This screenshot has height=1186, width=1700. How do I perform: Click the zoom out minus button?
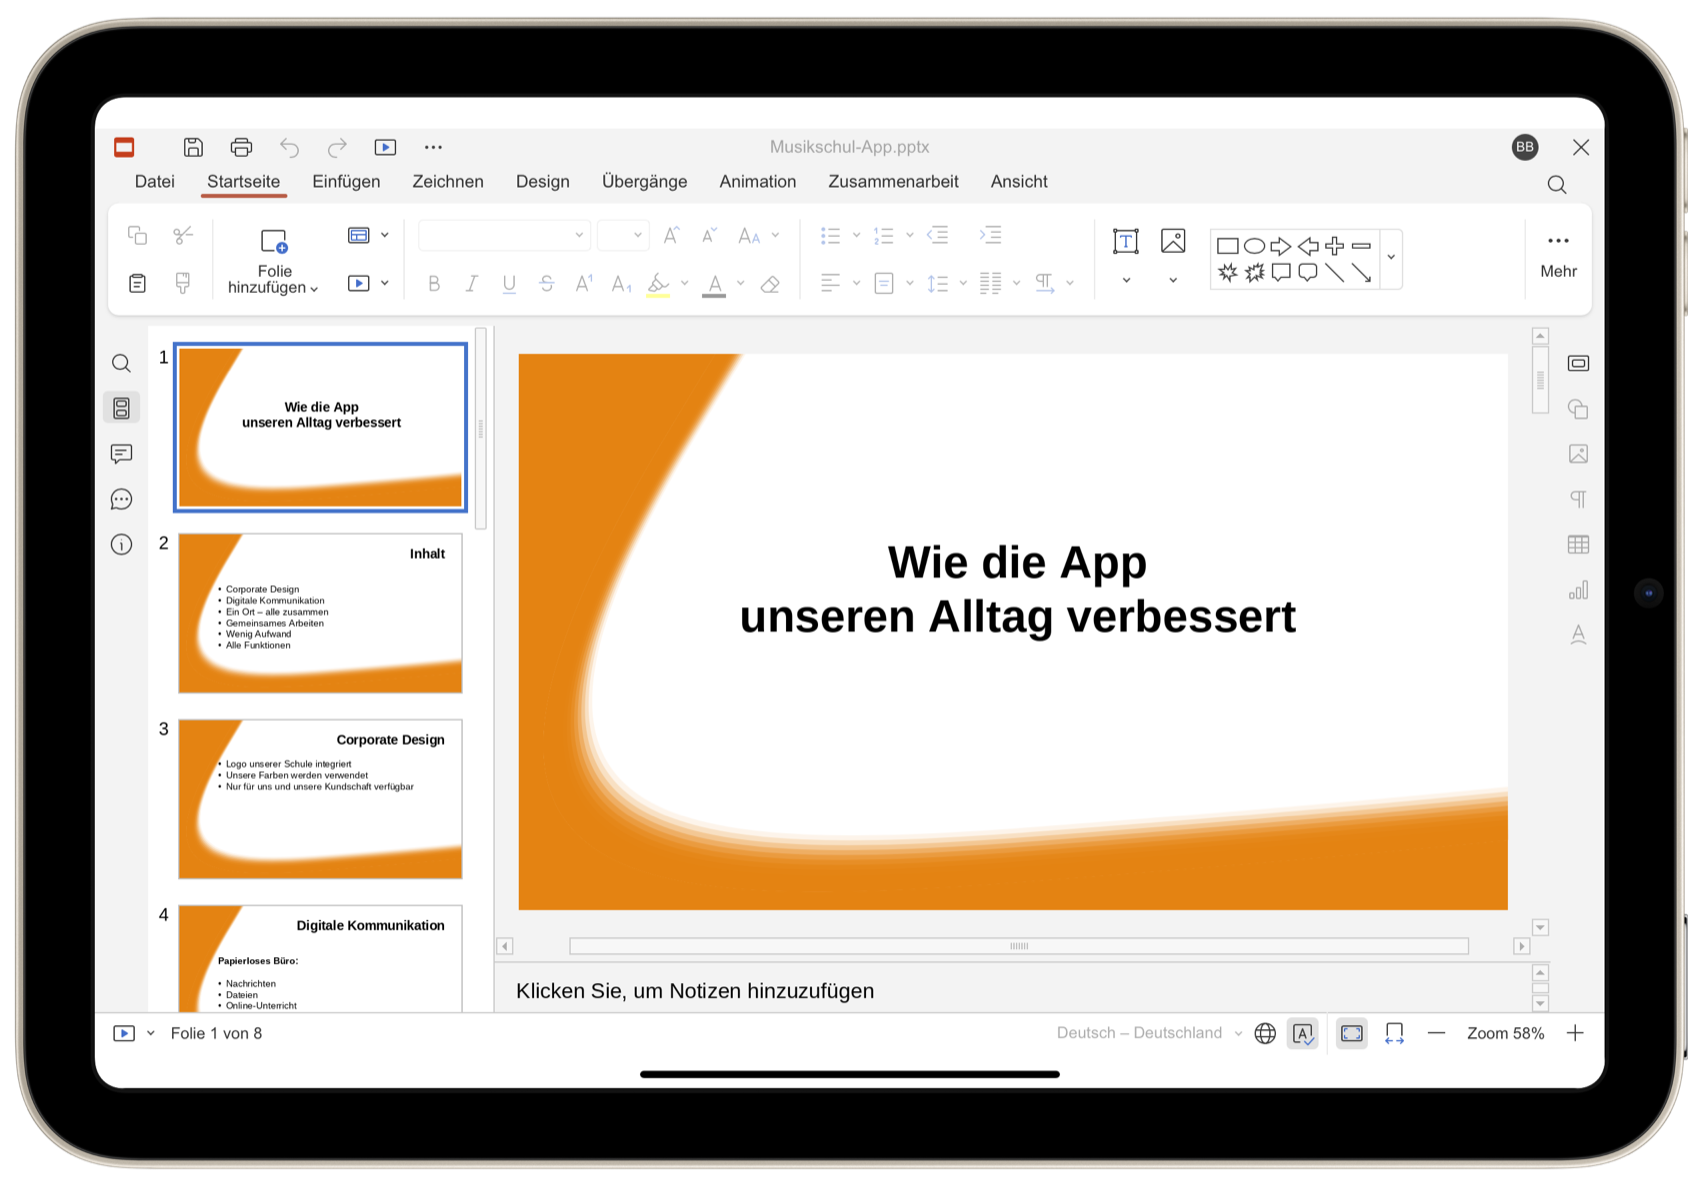click(1436, 1033)
